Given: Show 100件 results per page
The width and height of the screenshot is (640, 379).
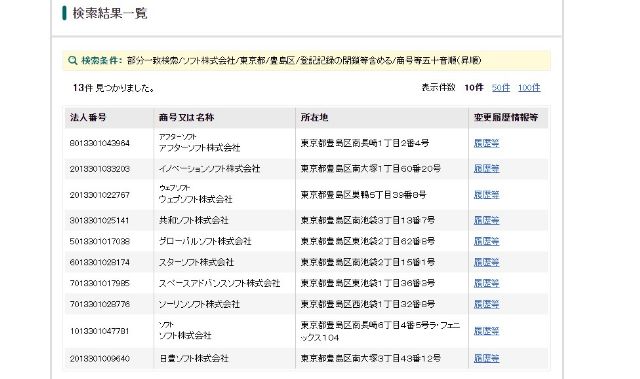Looking at the screenshot, I should pyautogui.click(x=529, y=88).
